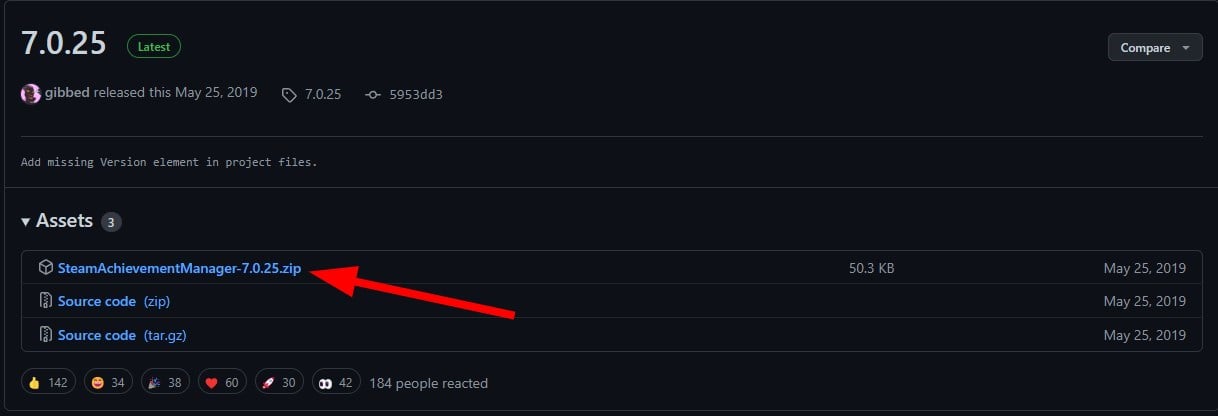This screenshot has height=416, width=1218.
Task: Download SteamAchievementManager-7.0.25.zip
Action: tap(179, 268)
